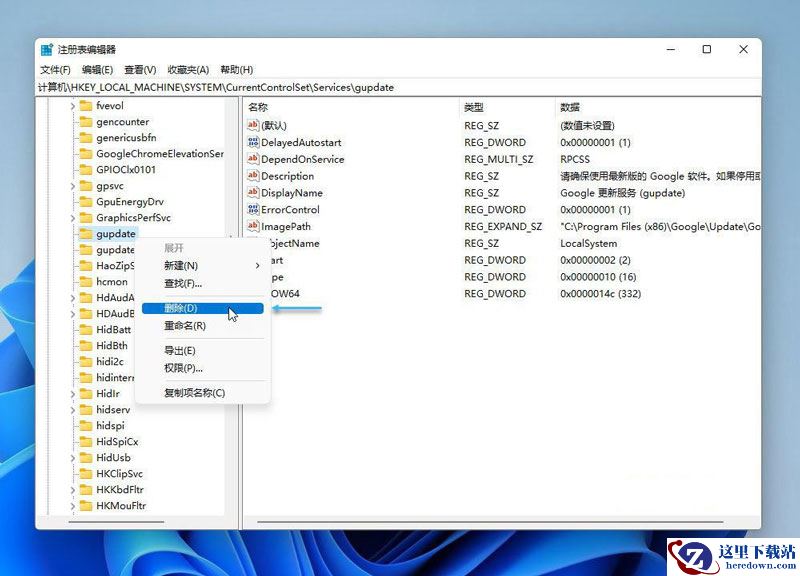Click the DWORD icon beside ErrorControl
This screenshot has height=576, width=800.
(253, 209)
